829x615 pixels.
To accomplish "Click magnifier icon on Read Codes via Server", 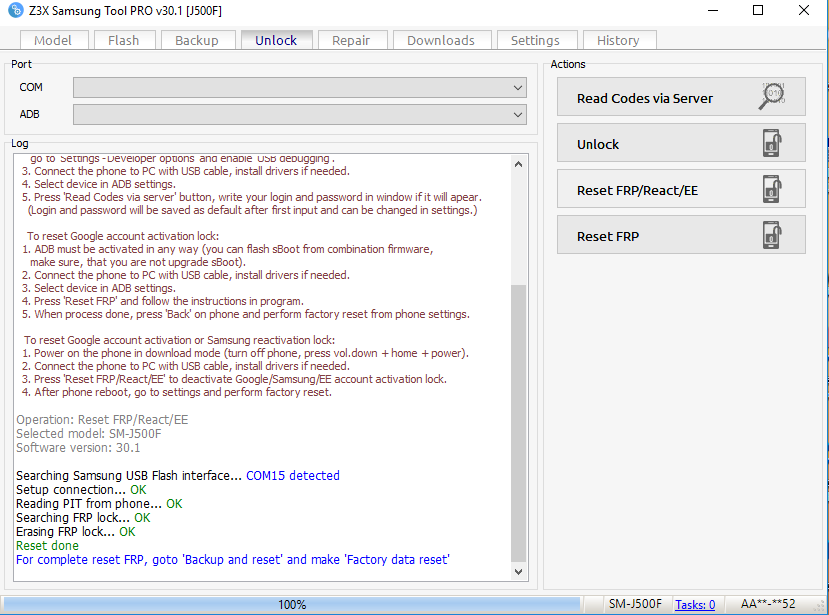I will click(x=772, y=96).
